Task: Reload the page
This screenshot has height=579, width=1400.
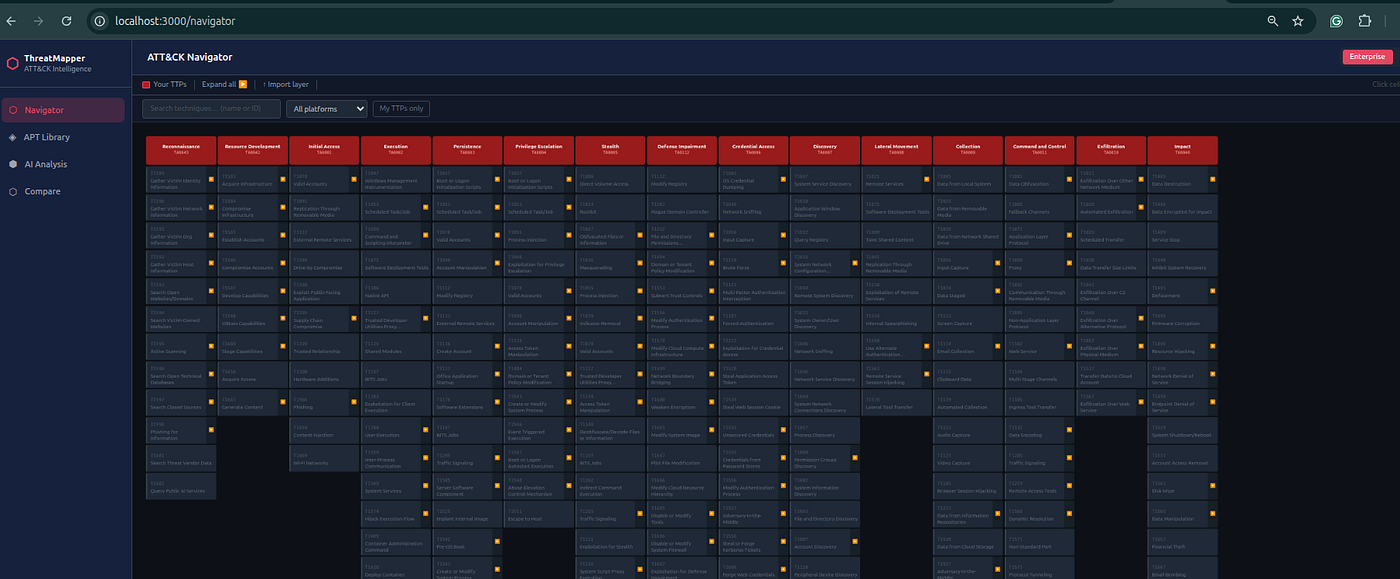Action: 66,20
